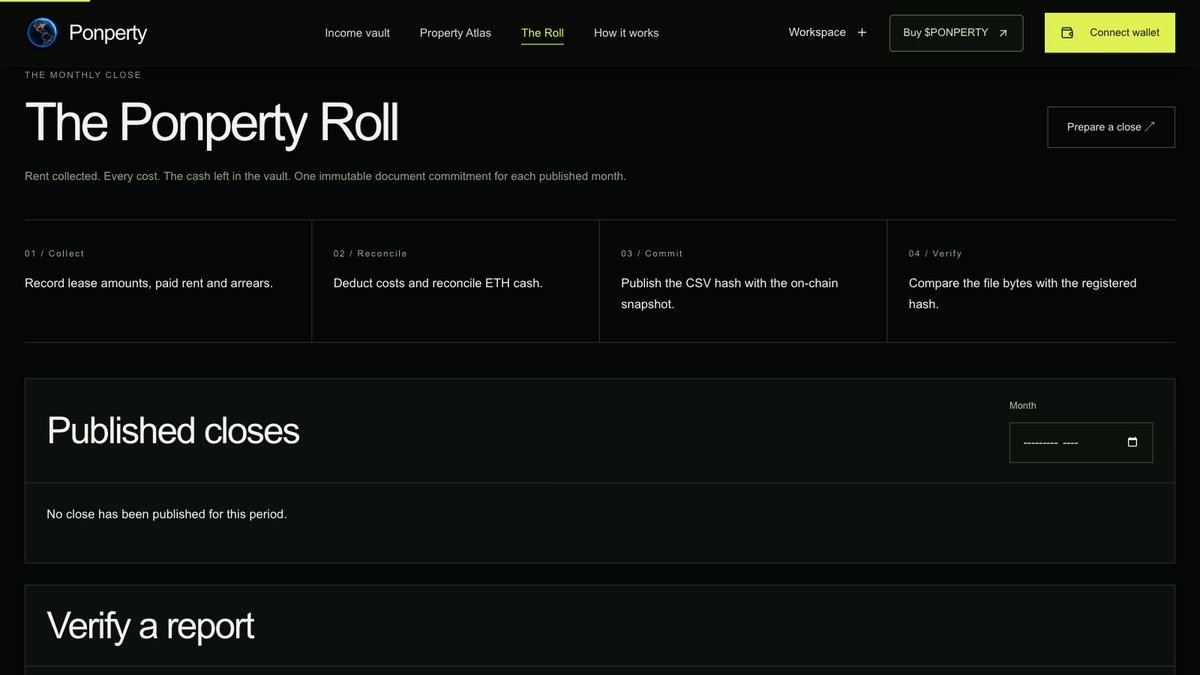
Task: Click 'Record lease amounts, paid rent' text
Action: (149, 283)
